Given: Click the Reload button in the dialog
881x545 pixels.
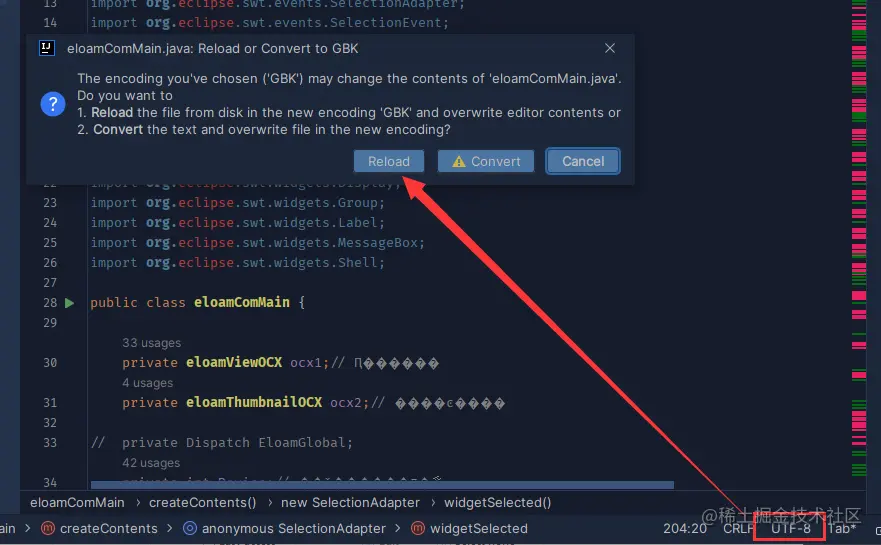Looking at the screenshot, I should tap(389, 161).
